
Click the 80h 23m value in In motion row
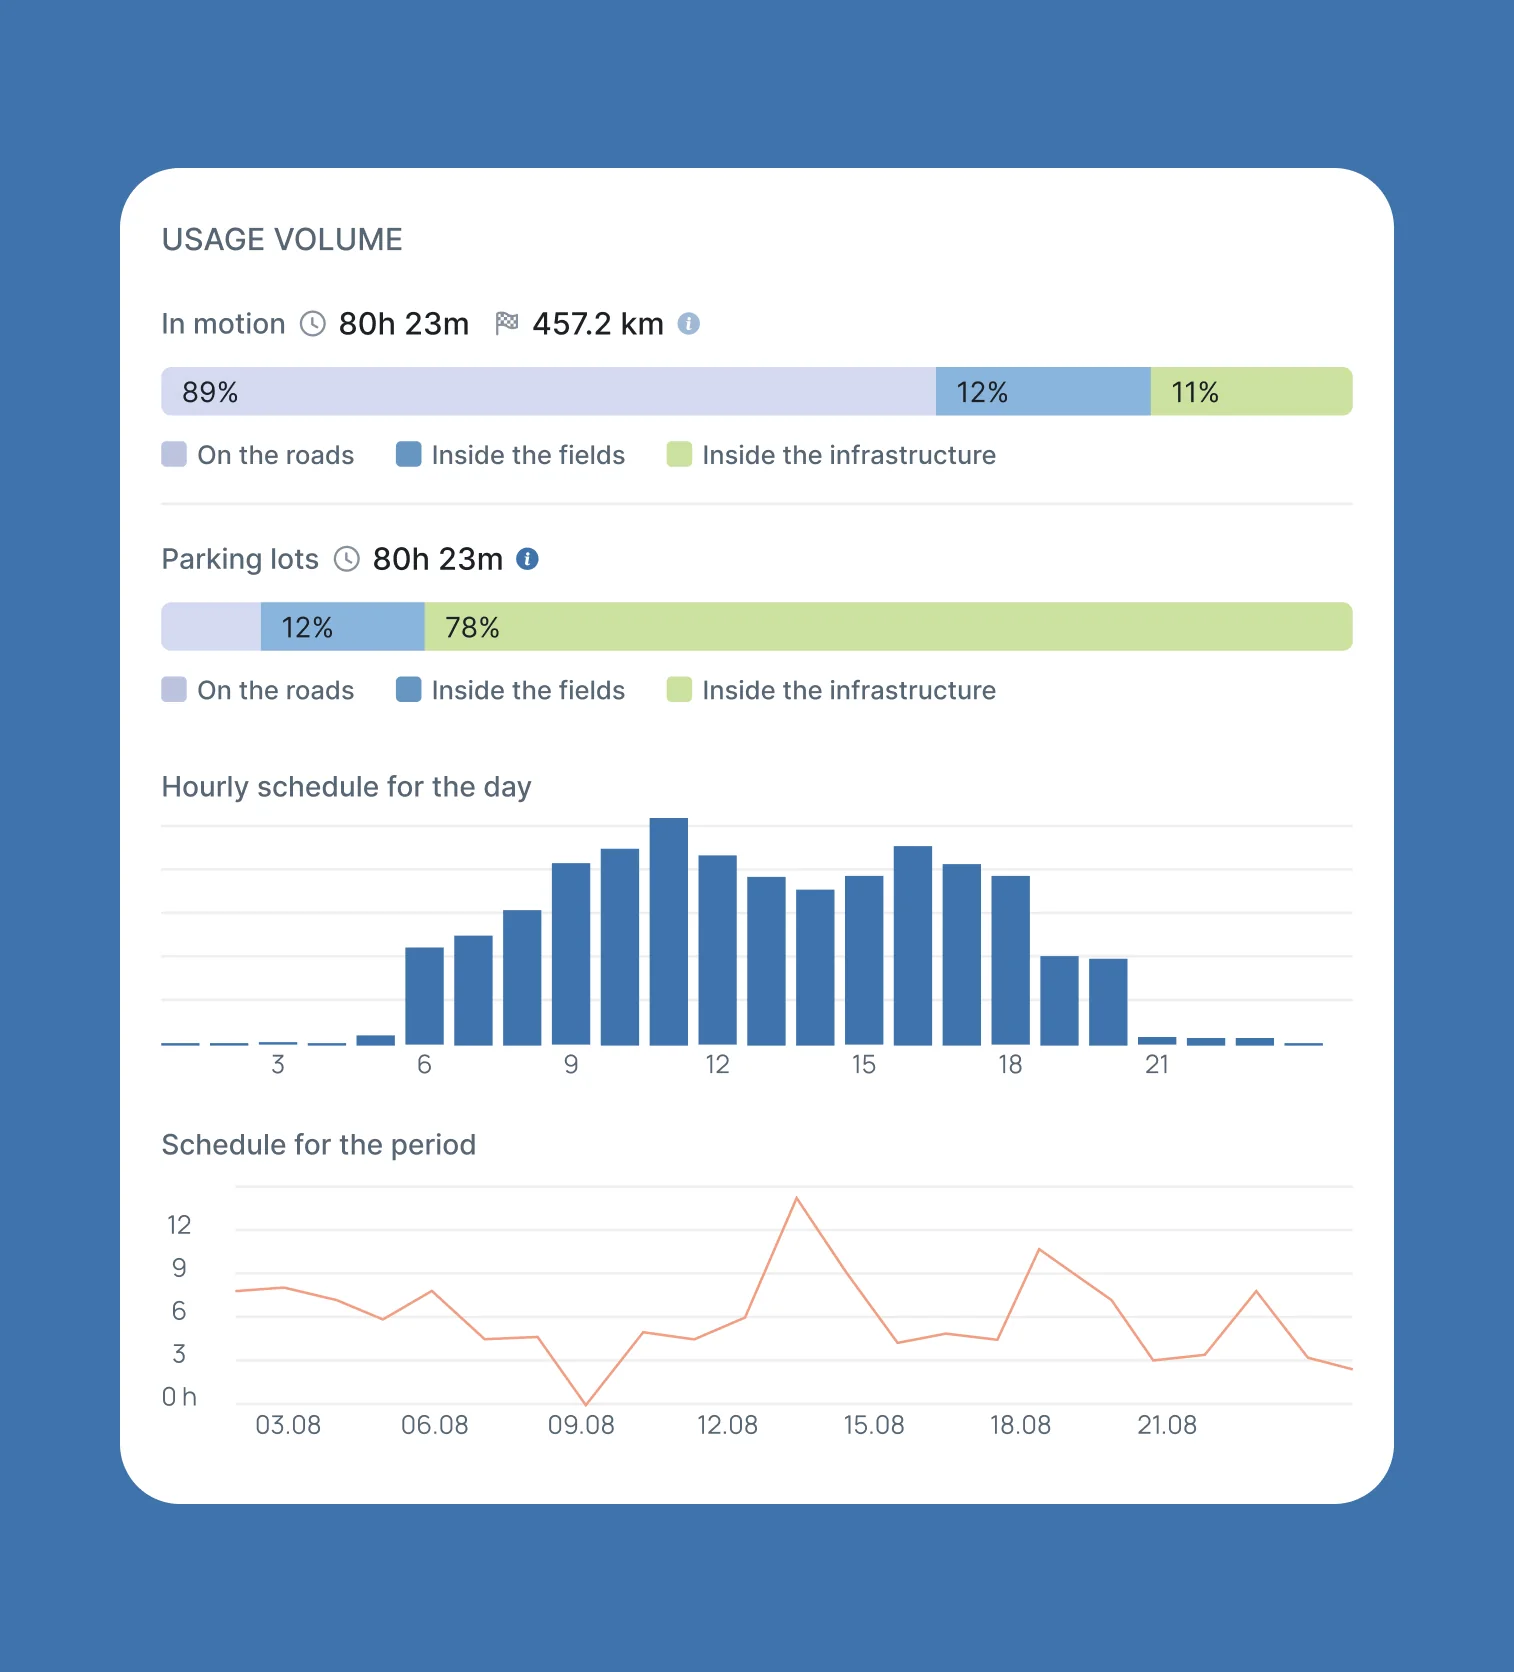tap(404, 324)
